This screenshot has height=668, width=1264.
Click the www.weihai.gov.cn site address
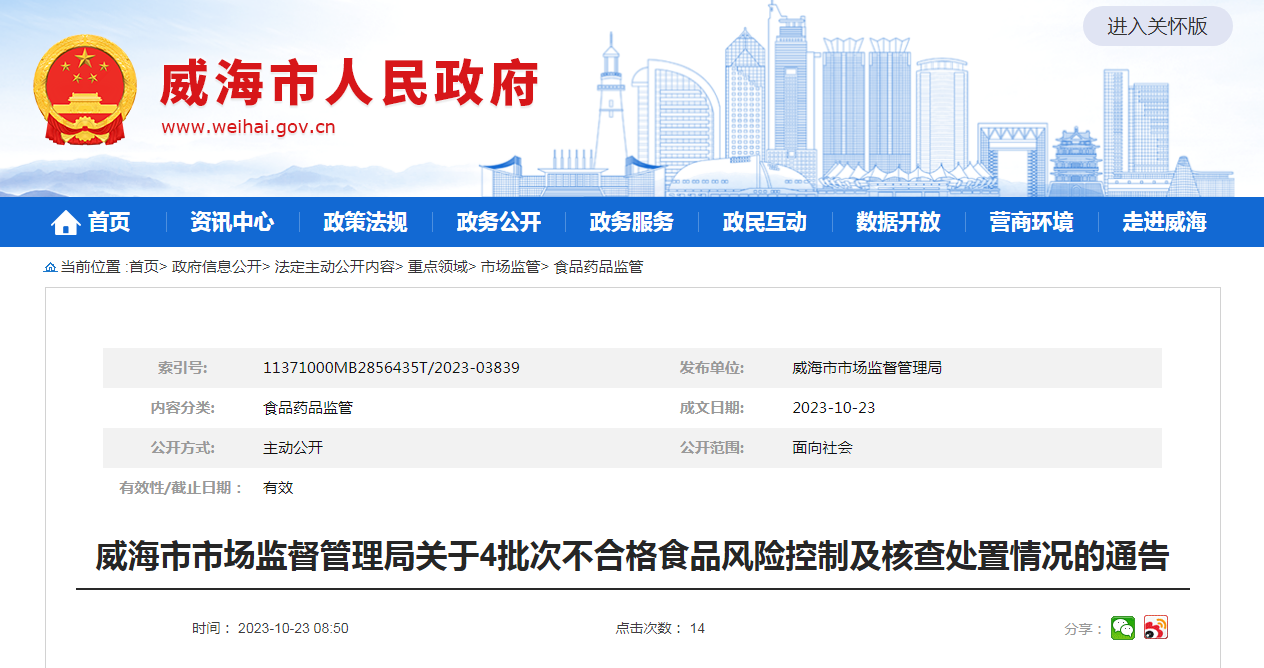(x=248, y=127)
